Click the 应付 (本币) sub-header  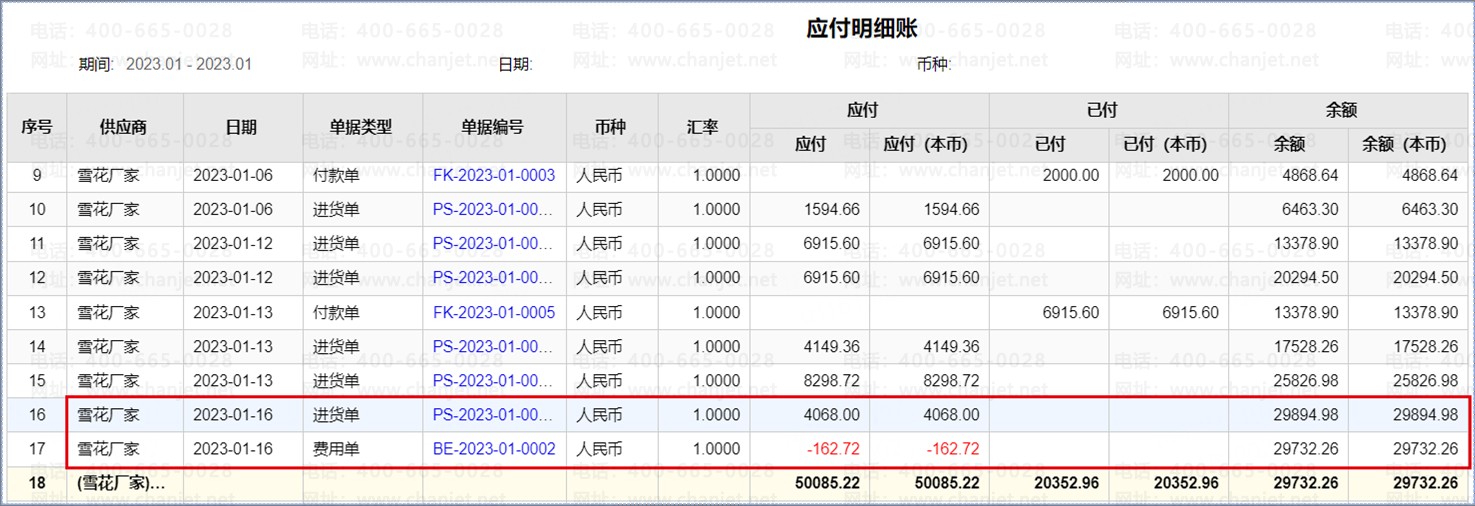(x=927, y=144)
